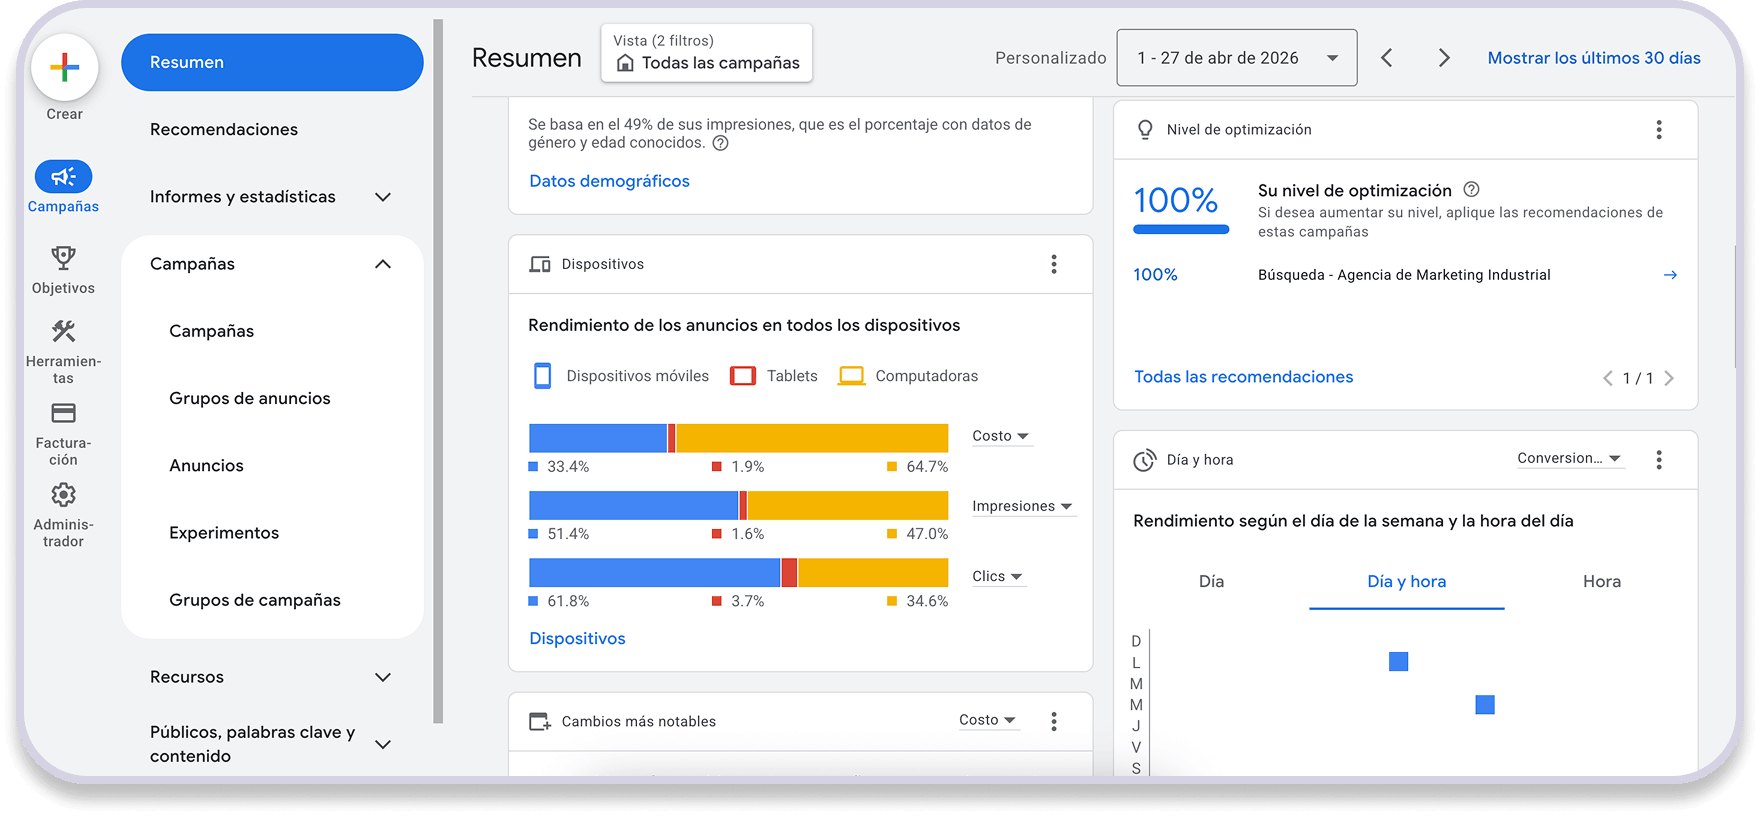Open the Administrador gear icon
The image size is (1760, 816).
(x=63, y=495)
